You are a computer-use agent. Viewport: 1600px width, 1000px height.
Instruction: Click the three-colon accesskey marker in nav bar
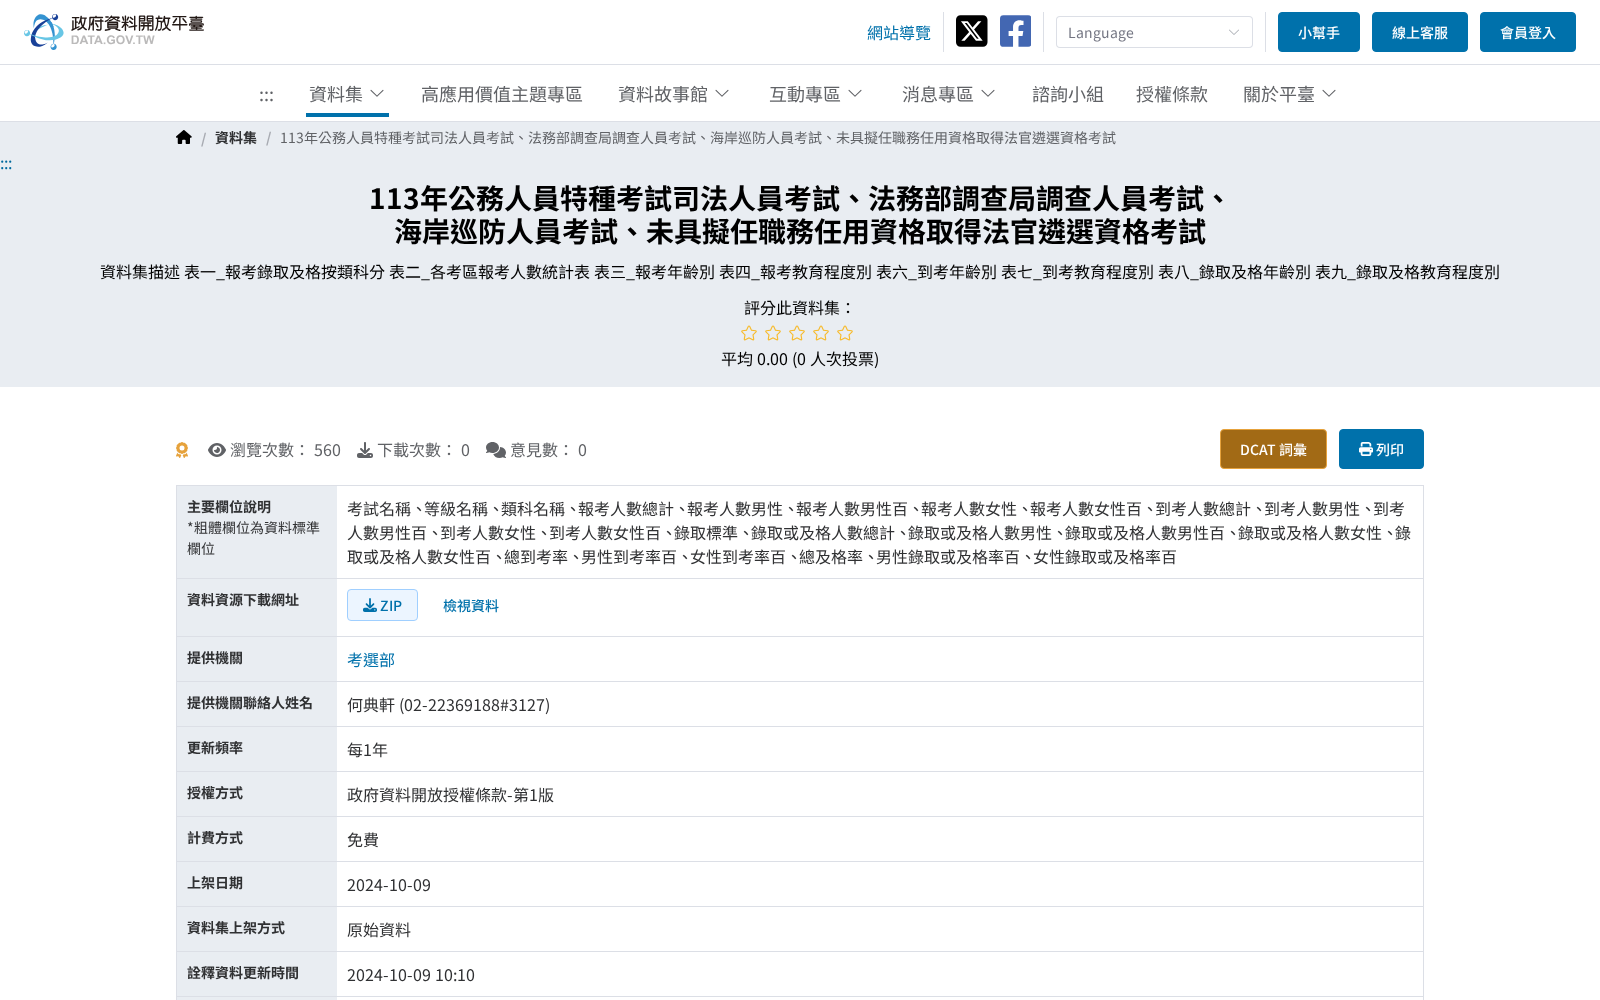point(266,96)
